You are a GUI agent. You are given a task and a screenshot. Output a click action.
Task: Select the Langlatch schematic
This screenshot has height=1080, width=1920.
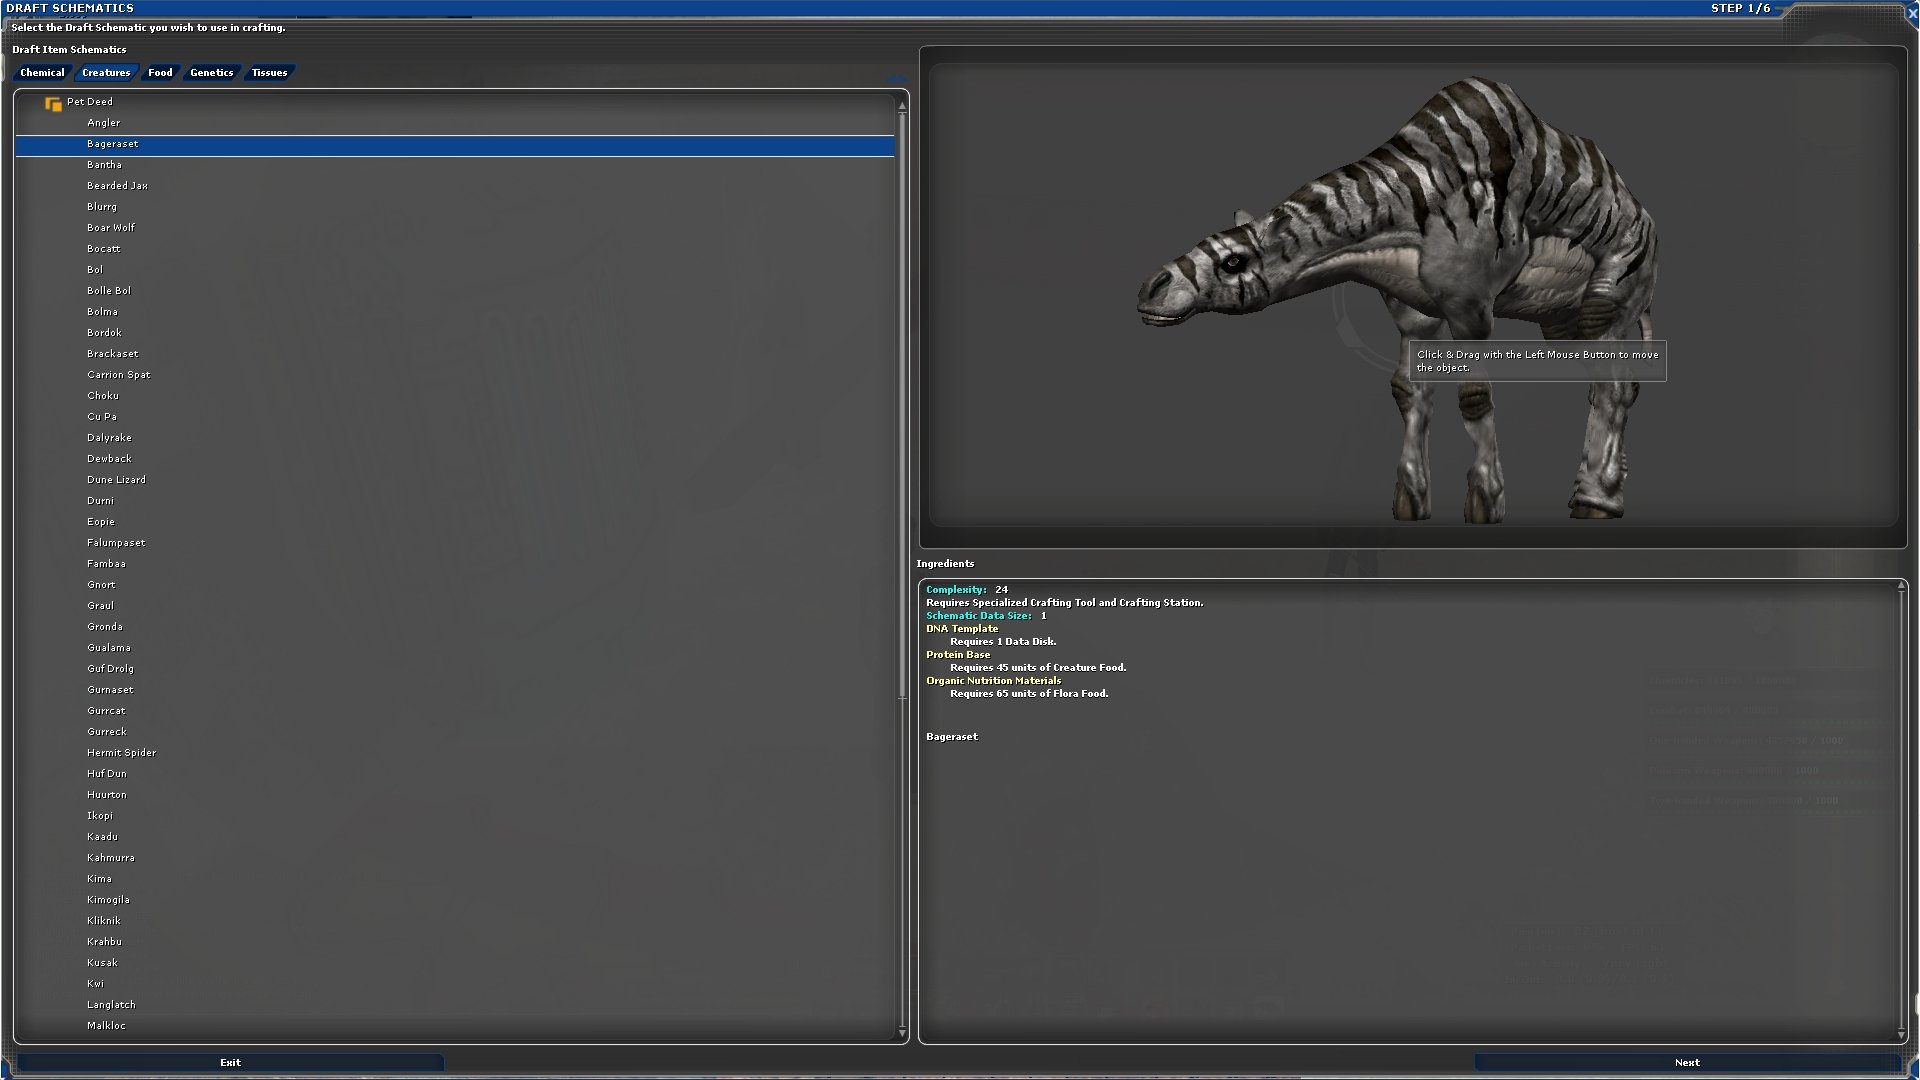click(x=111, y=1005)
